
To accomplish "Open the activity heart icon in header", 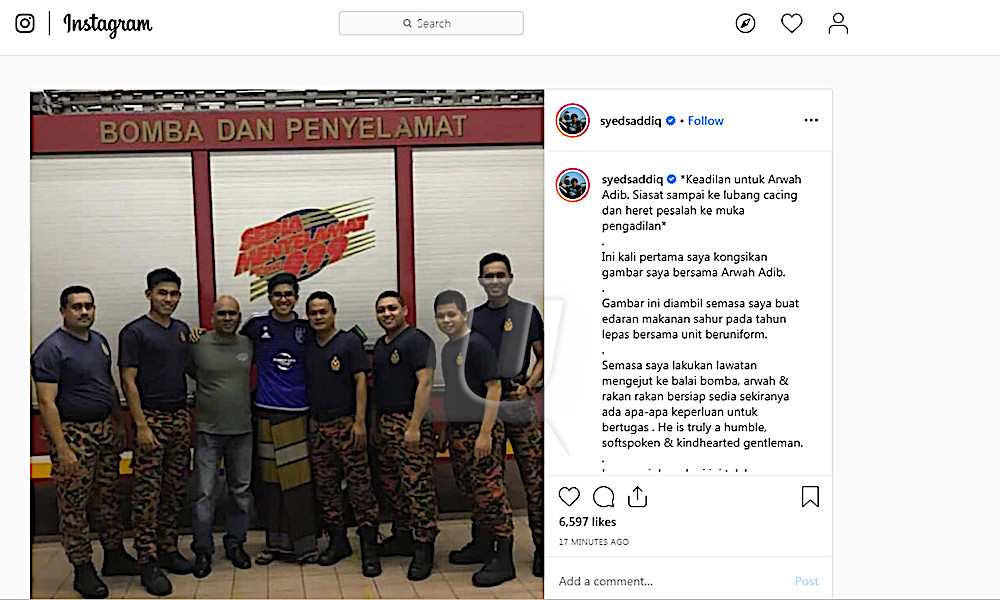I will pos(791,24).
